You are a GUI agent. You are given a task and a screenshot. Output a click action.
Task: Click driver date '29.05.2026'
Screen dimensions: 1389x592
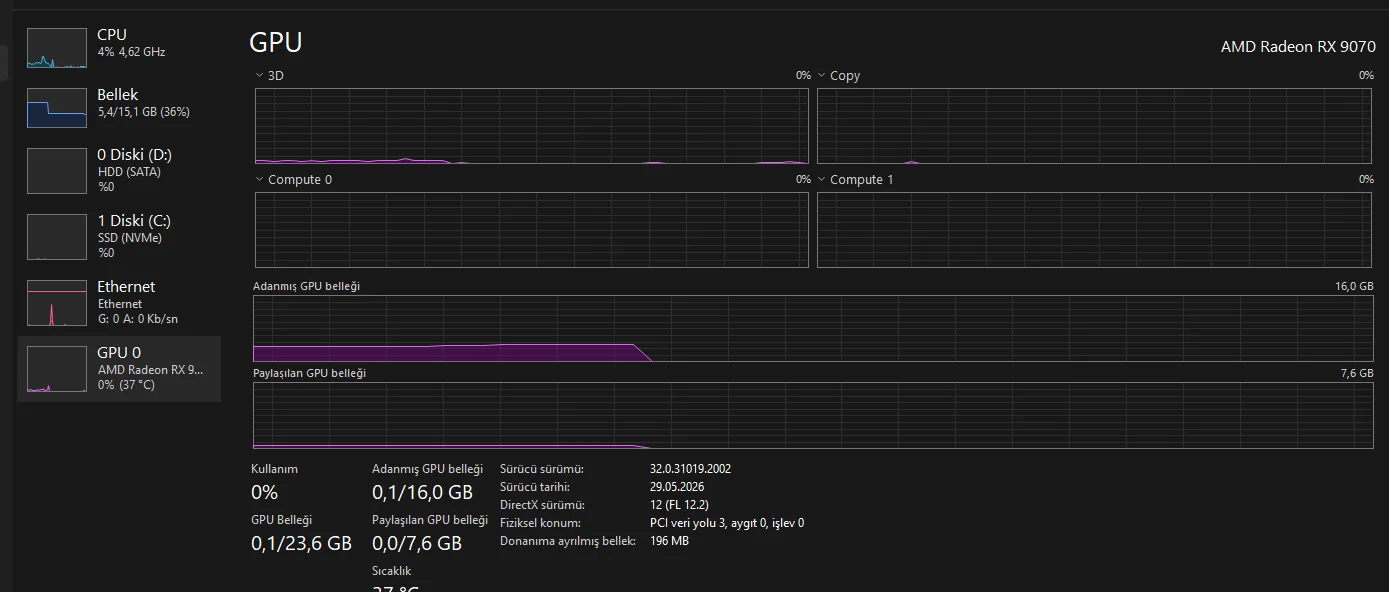(x=677, y=487)
